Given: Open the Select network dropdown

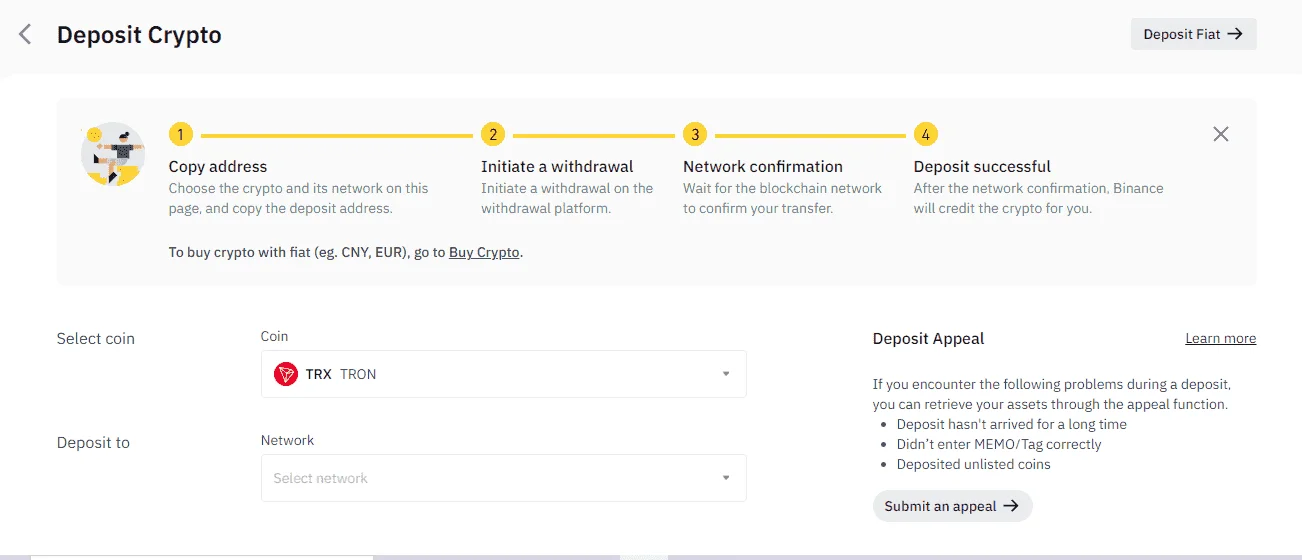Looking at the screenshot, I should (x=503, y=478).
